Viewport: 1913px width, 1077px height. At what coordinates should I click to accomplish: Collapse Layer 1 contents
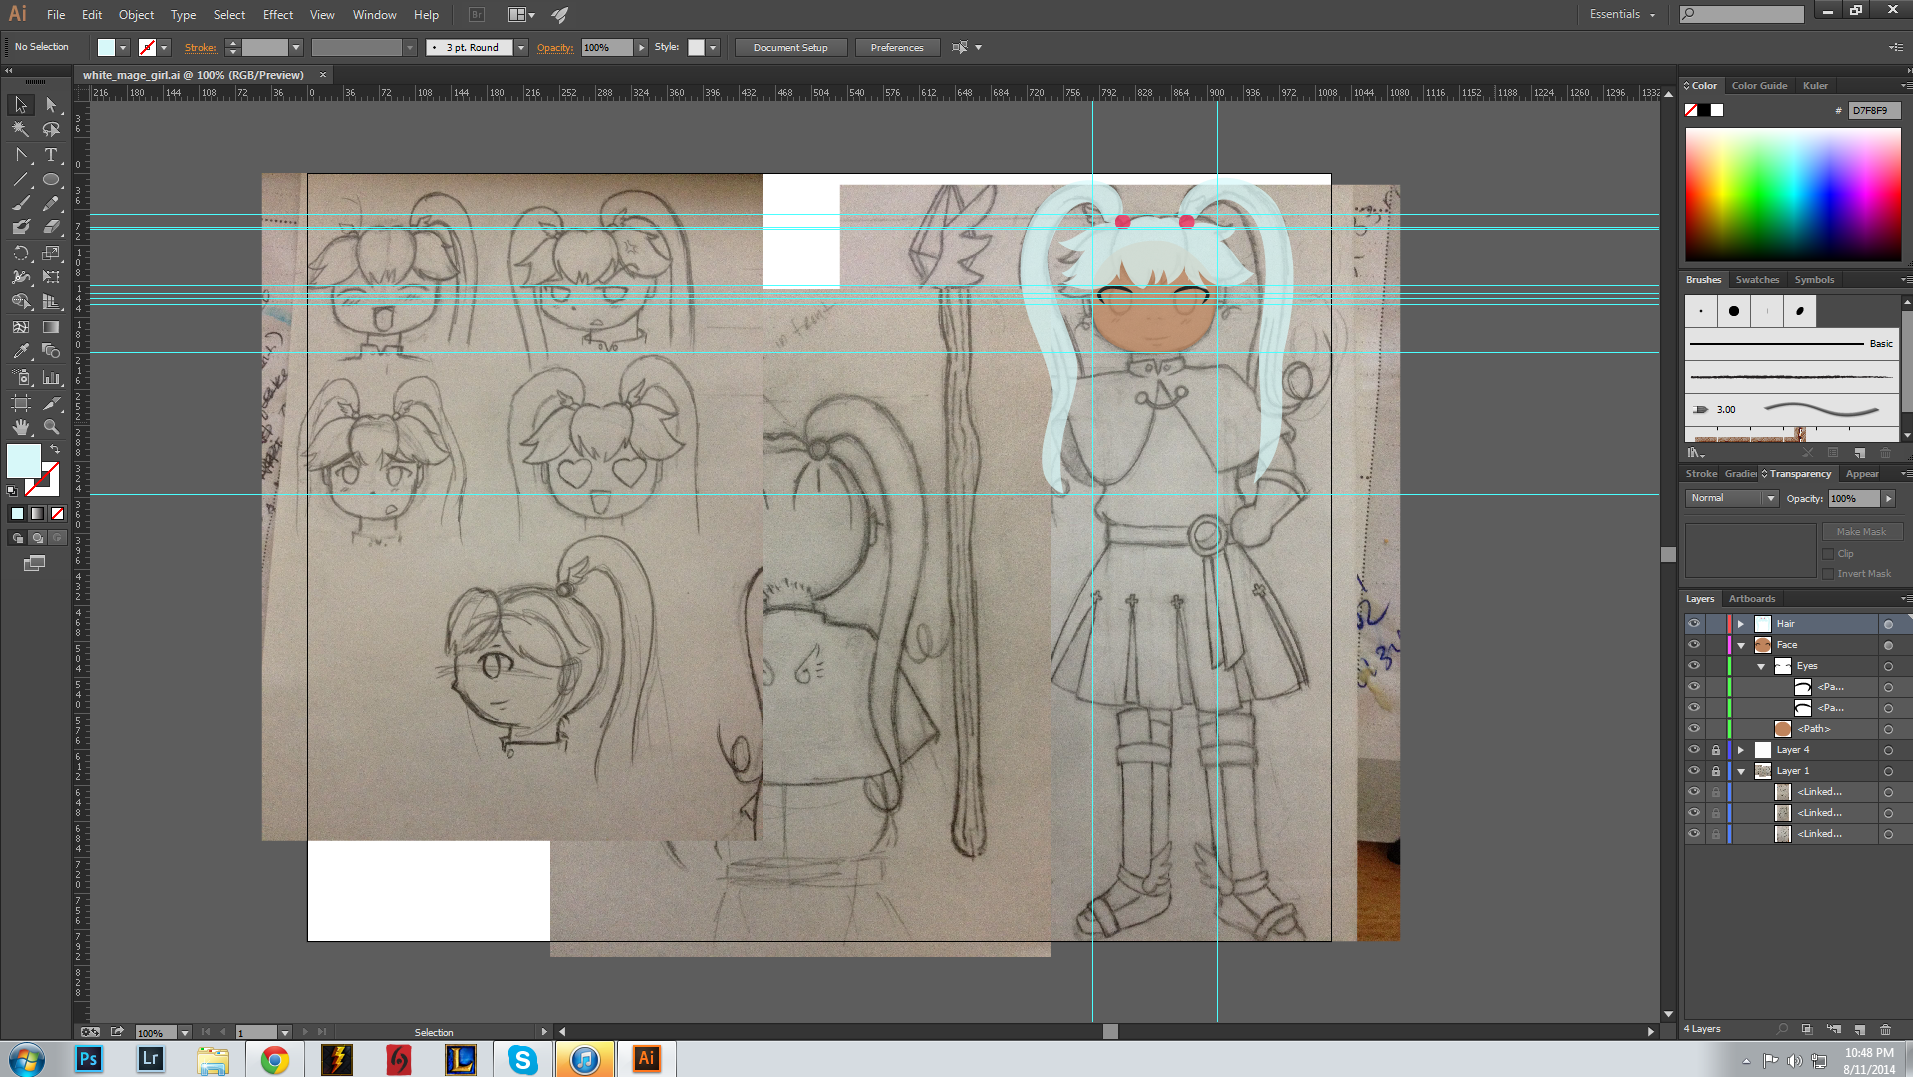coord(1741,771)
